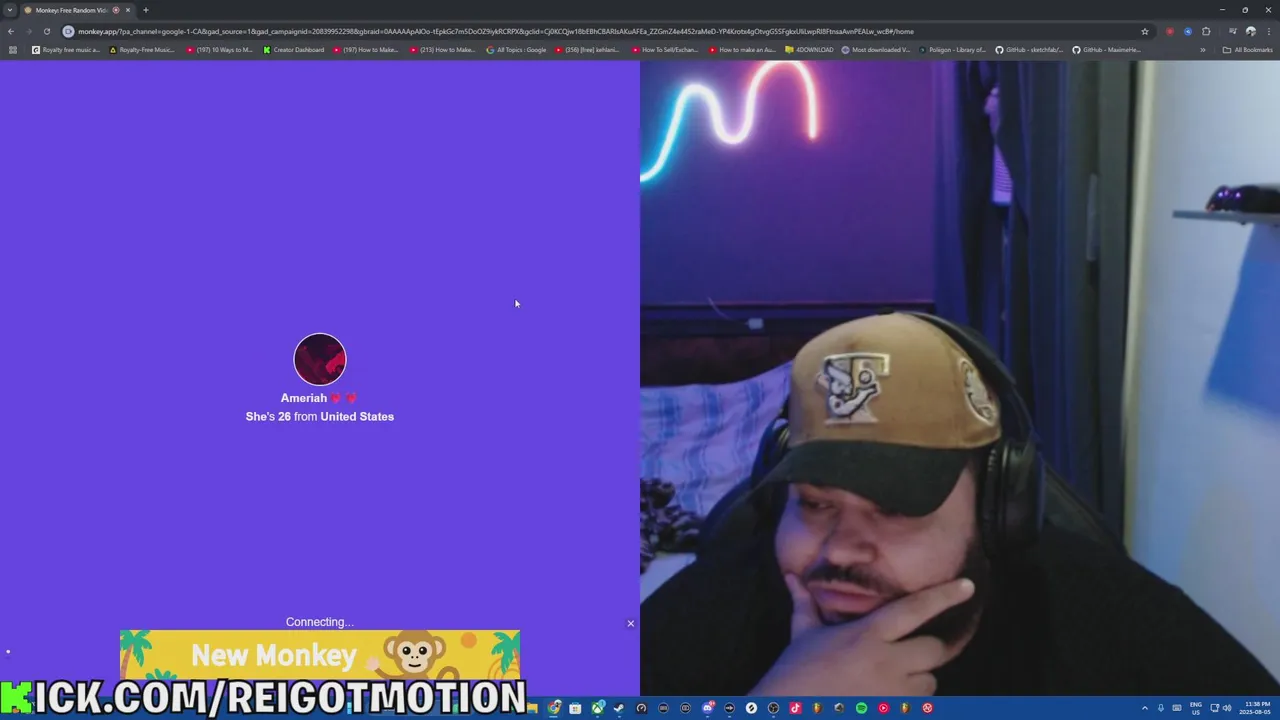
Task: Open the 10 Ways to M... bookmark
Action: [220, 50]
